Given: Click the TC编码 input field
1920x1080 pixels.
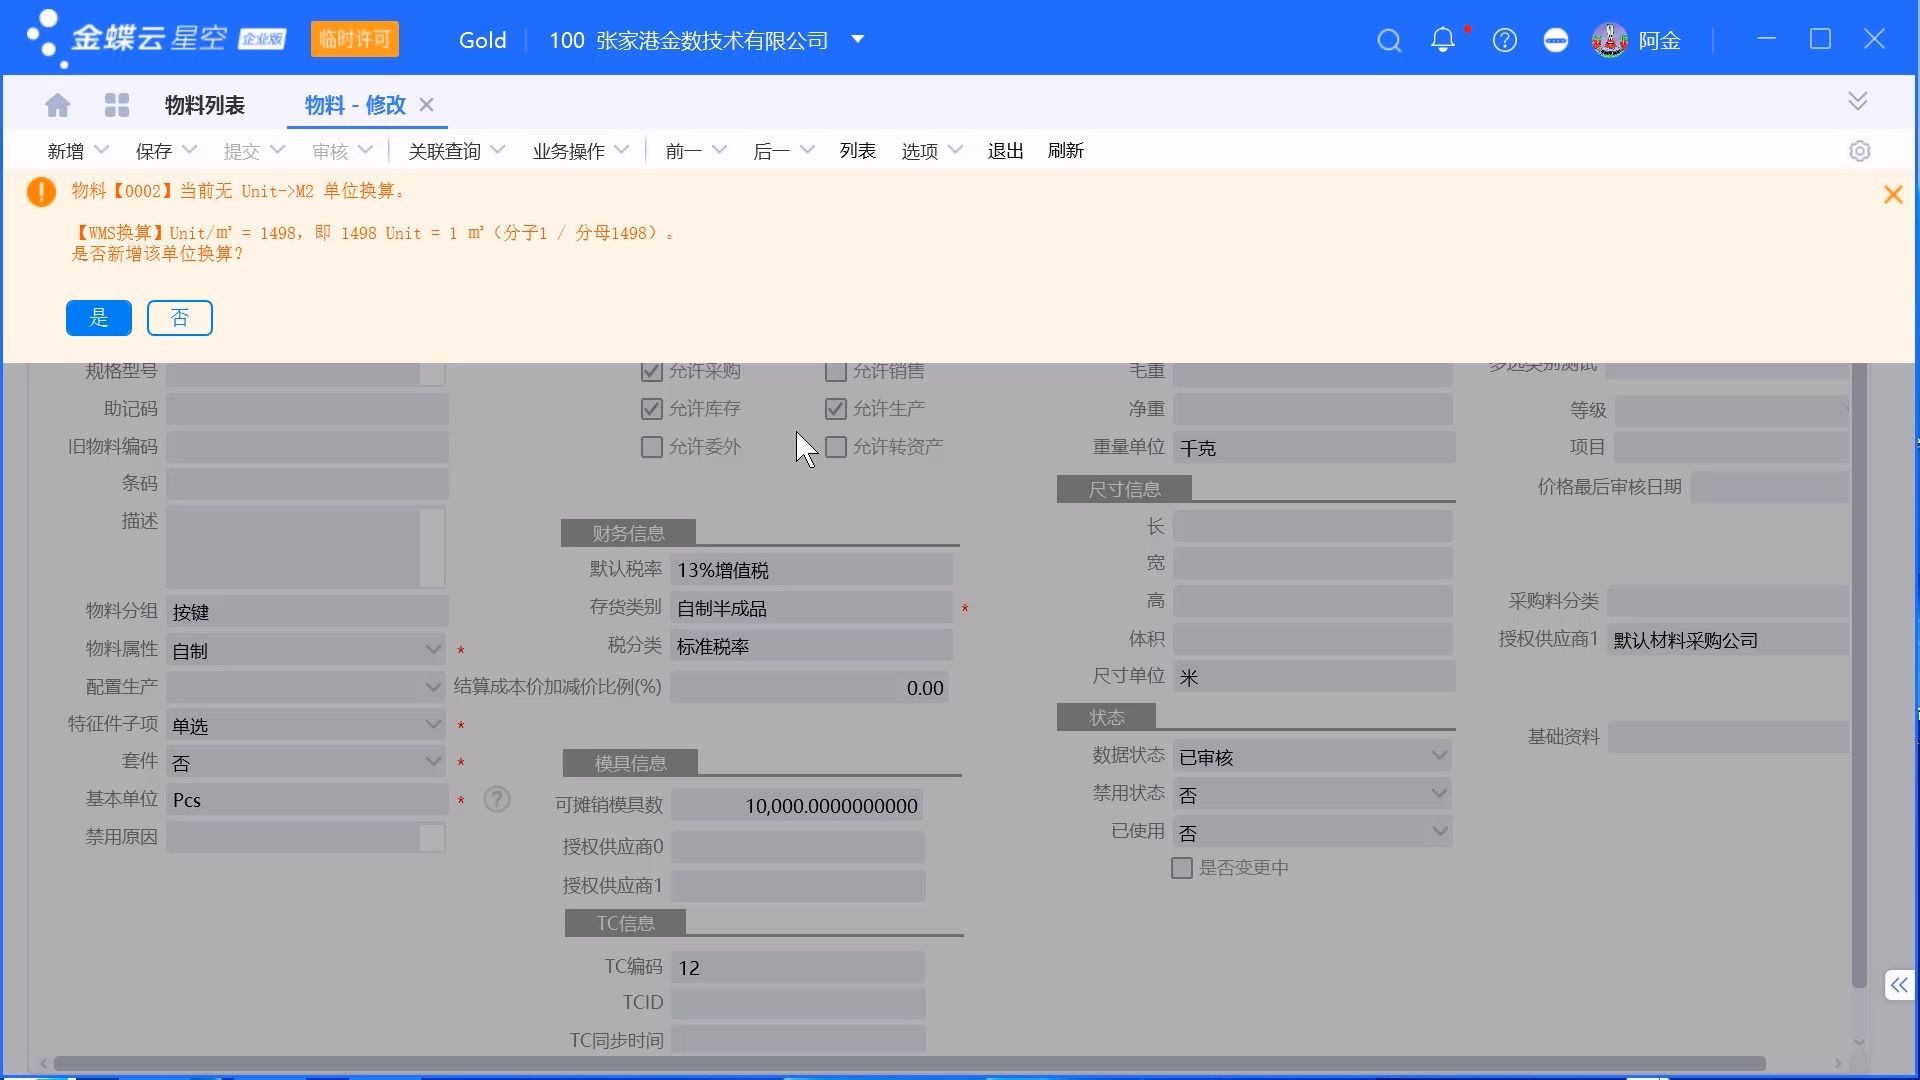Looking at the screenshot, I should tap(798, 967).
